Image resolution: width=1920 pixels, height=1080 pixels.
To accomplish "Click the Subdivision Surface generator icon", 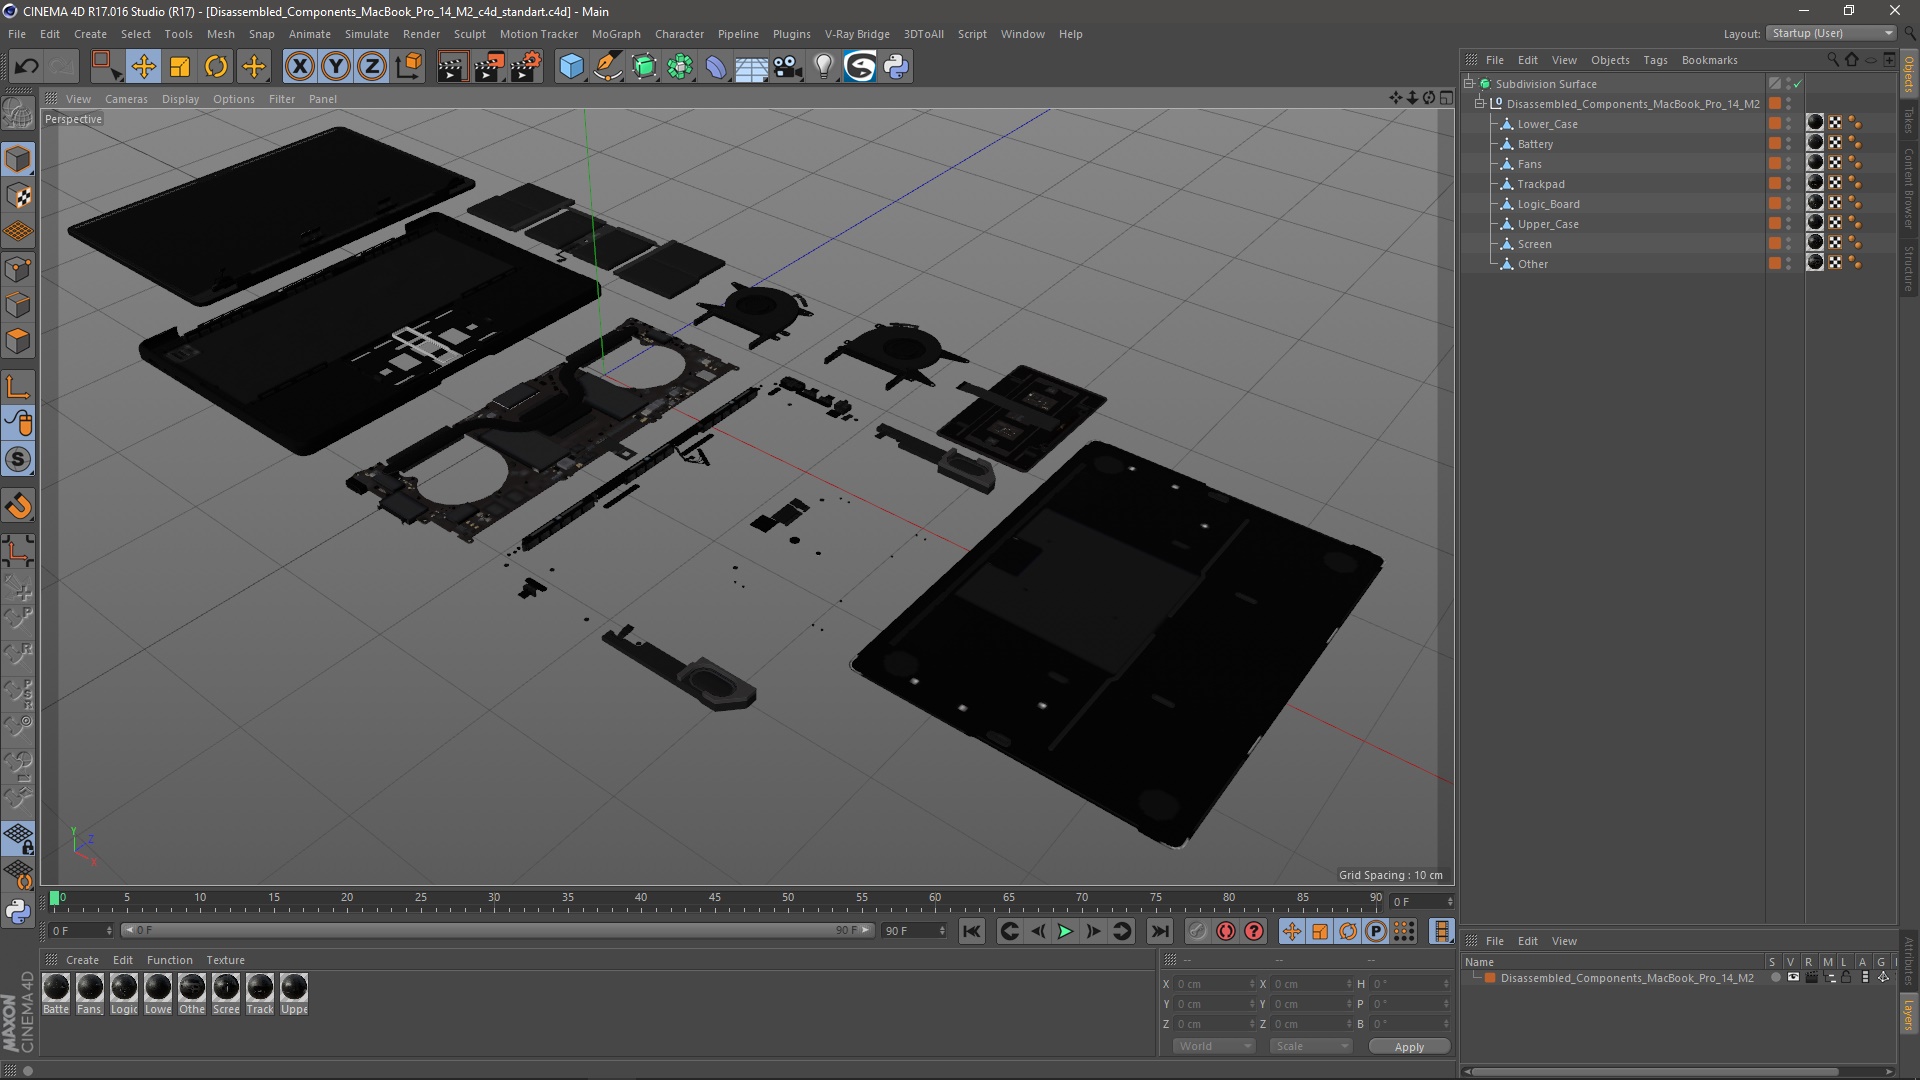I will click(x=644, y=67).
